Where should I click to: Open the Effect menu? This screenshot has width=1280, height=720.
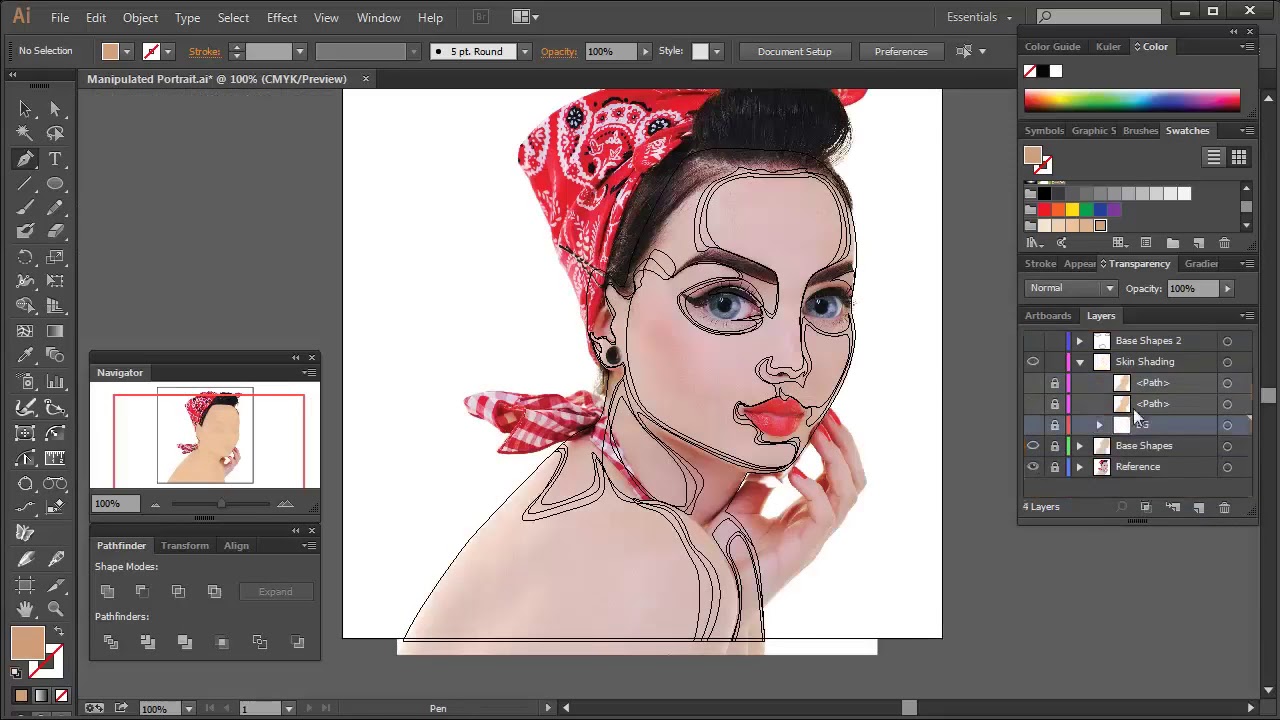(x=281, y=17)
